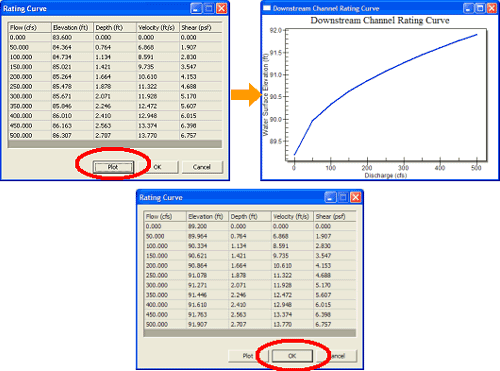
Task: Click Flow (cfs) header in bottom Rating Curve table
Action: pyautogui.click(x=165, y=217)
